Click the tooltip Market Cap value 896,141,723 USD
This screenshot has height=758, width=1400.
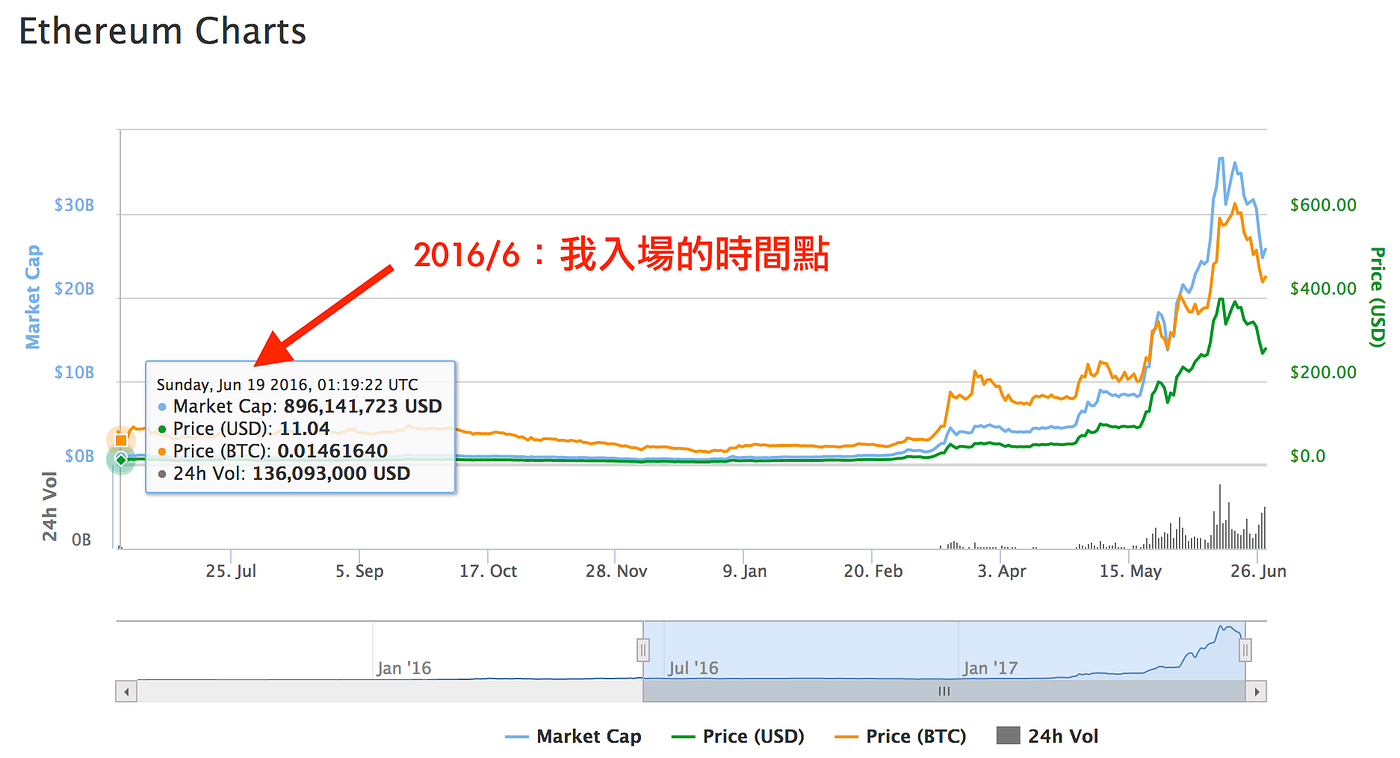(x=363, y=407)
